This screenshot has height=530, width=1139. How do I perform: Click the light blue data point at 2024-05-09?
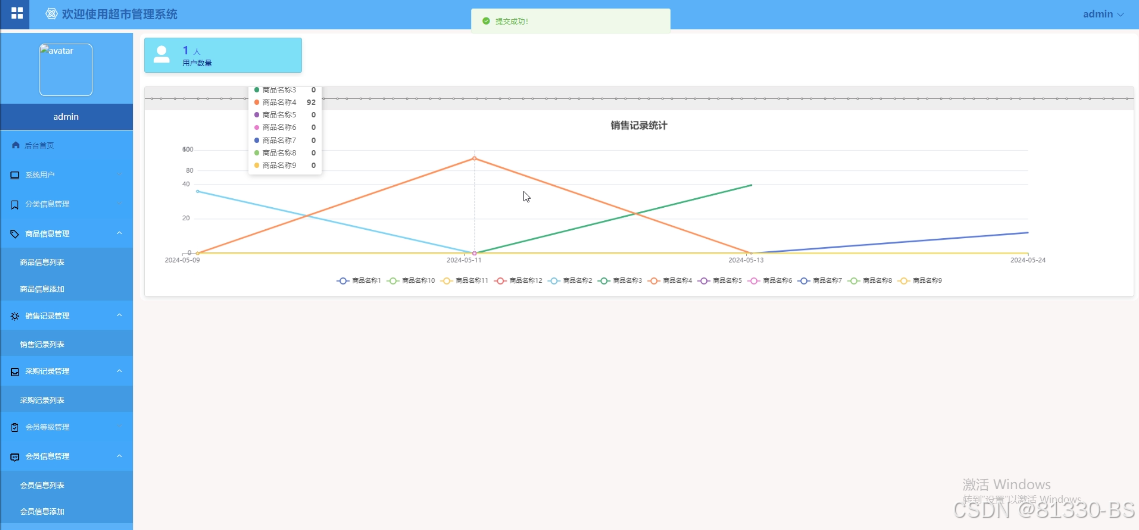198,191
